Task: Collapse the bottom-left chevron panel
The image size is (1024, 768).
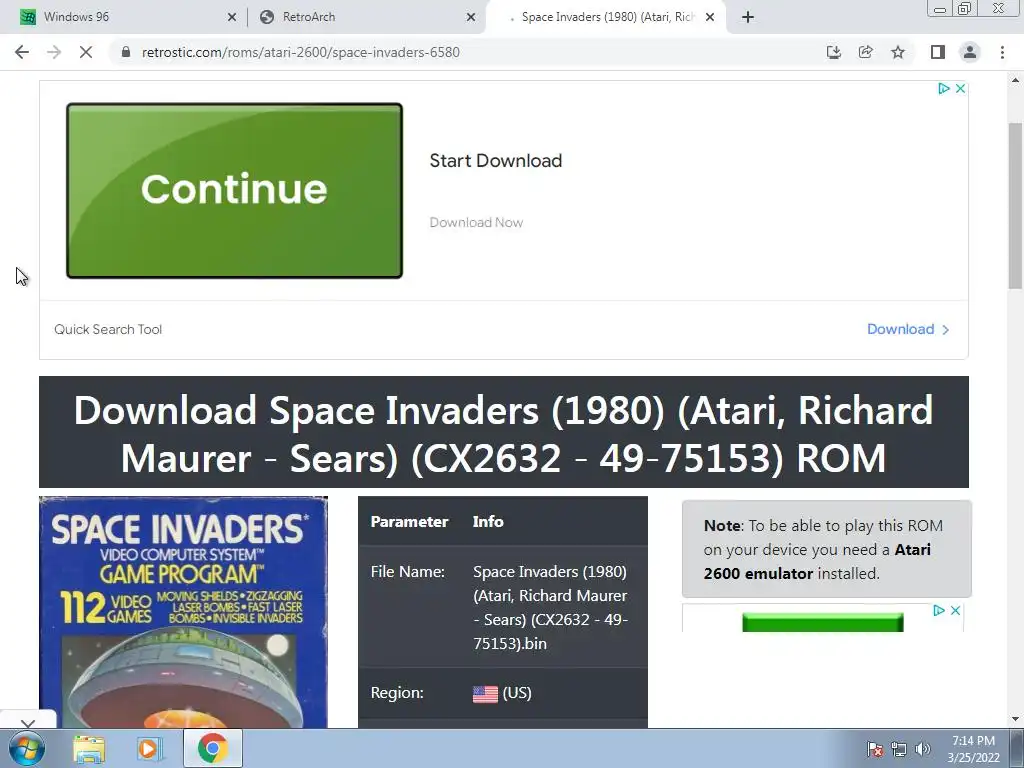Action: 27,723
